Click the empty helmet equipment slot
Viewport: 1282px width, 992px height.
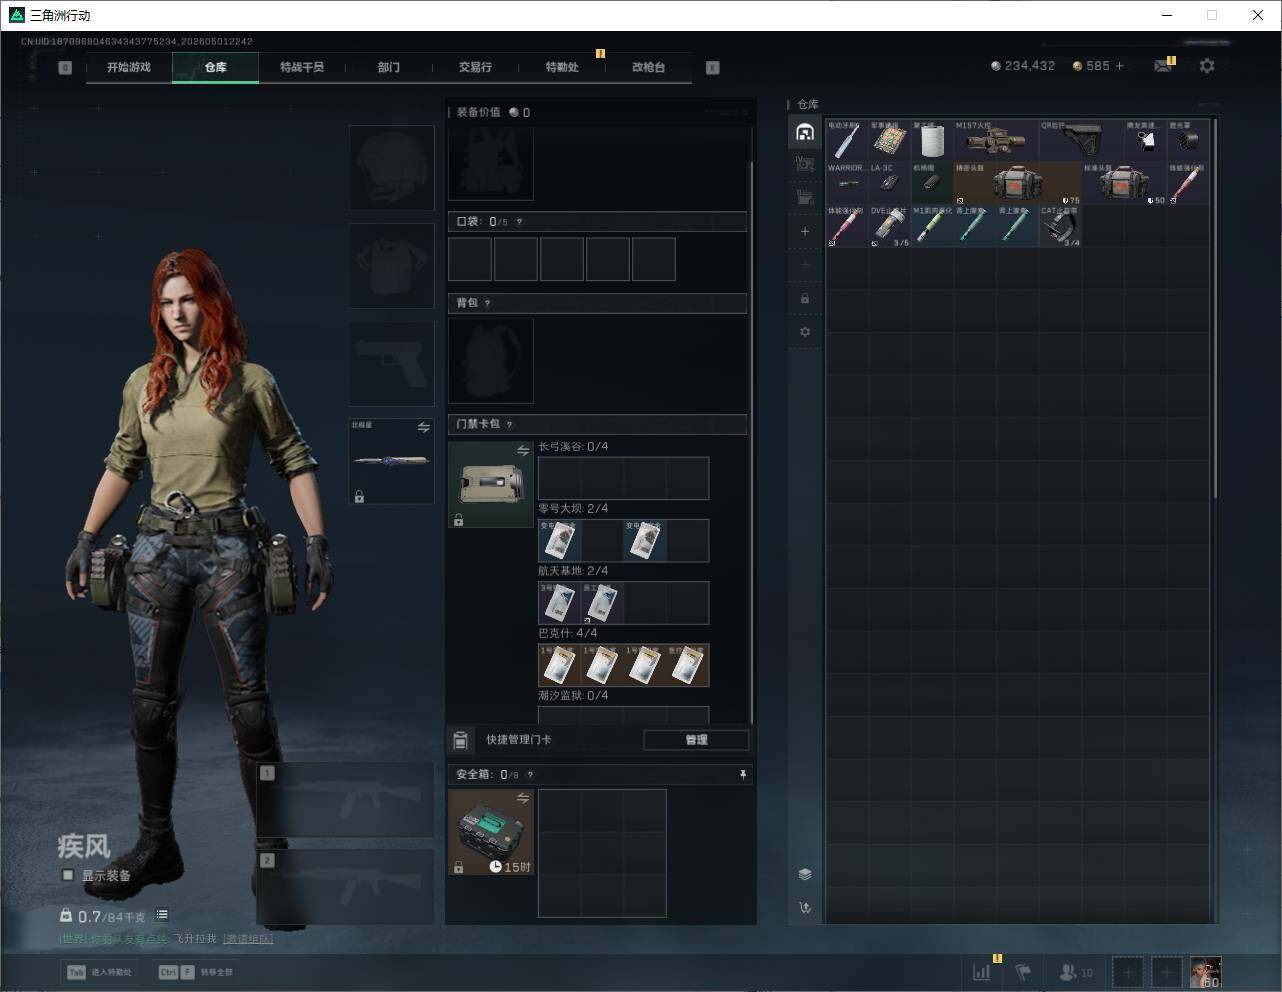(x=391, y=168)
